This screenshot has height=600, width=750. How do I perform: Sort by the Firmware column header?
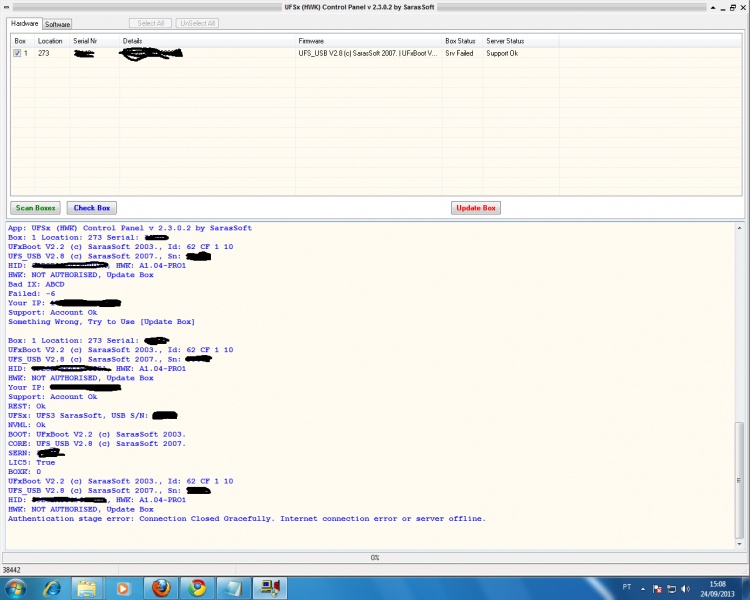(368, 41)
